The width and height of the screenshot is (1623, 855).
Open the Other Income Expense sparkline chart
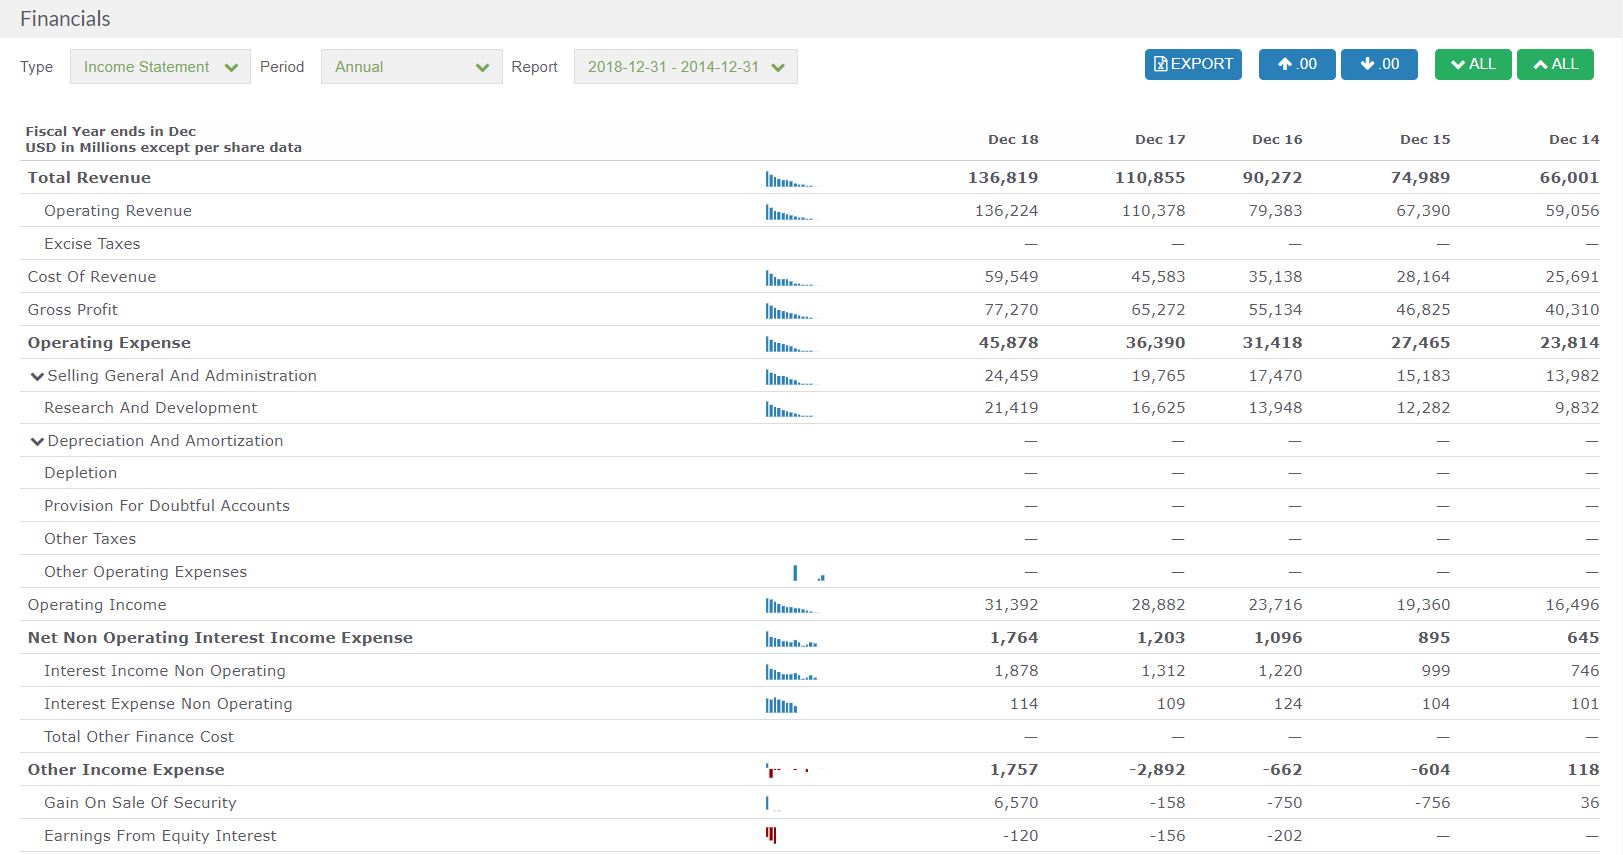[x=793, y=770]
